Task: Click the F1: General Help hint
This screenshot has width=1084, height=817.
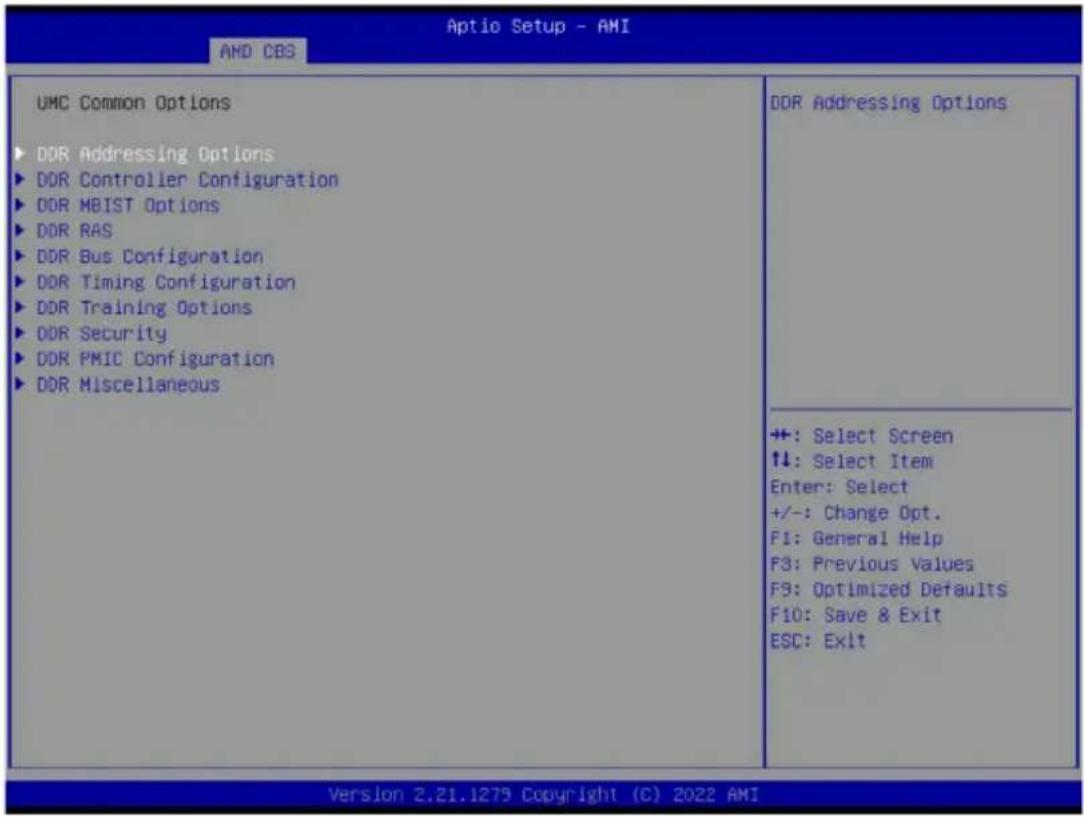Action: [857, 538]
